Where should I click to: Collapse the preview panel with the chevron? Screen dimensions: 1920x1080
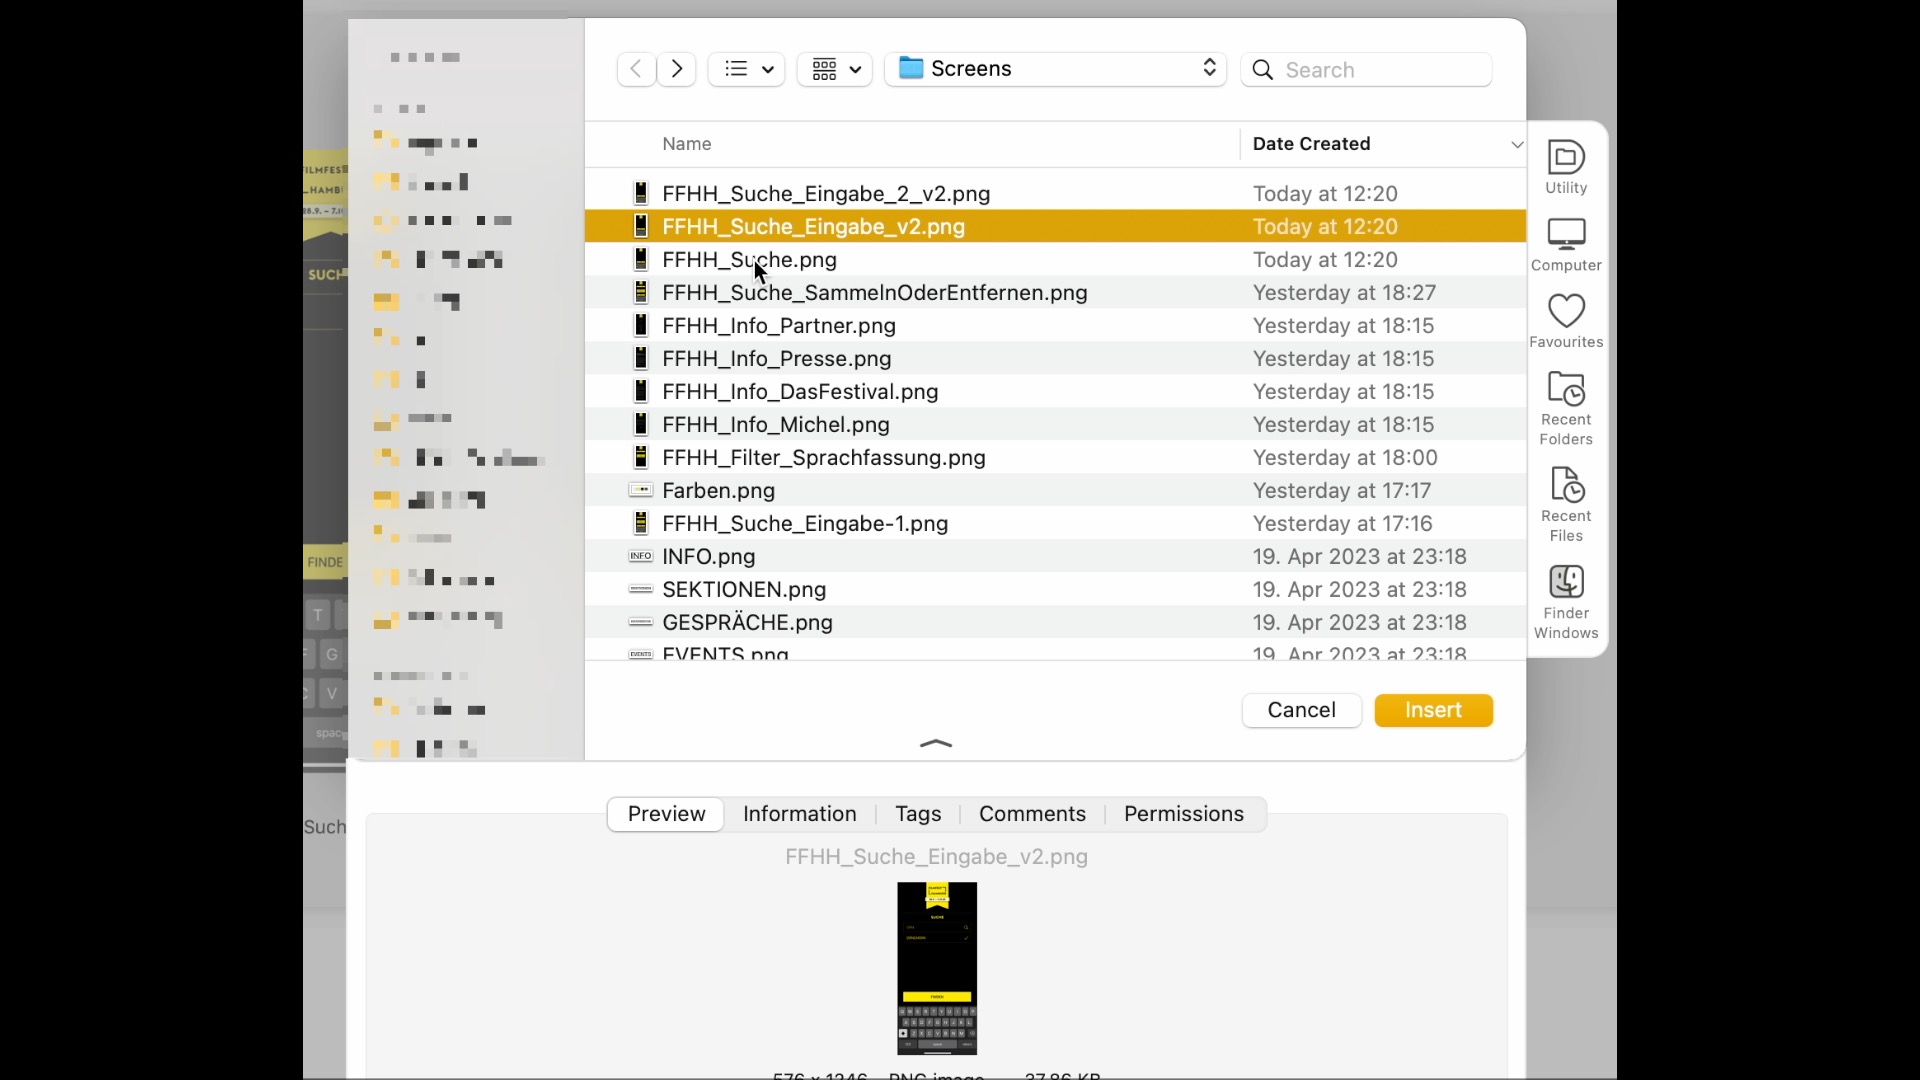[x=936, y=743]
